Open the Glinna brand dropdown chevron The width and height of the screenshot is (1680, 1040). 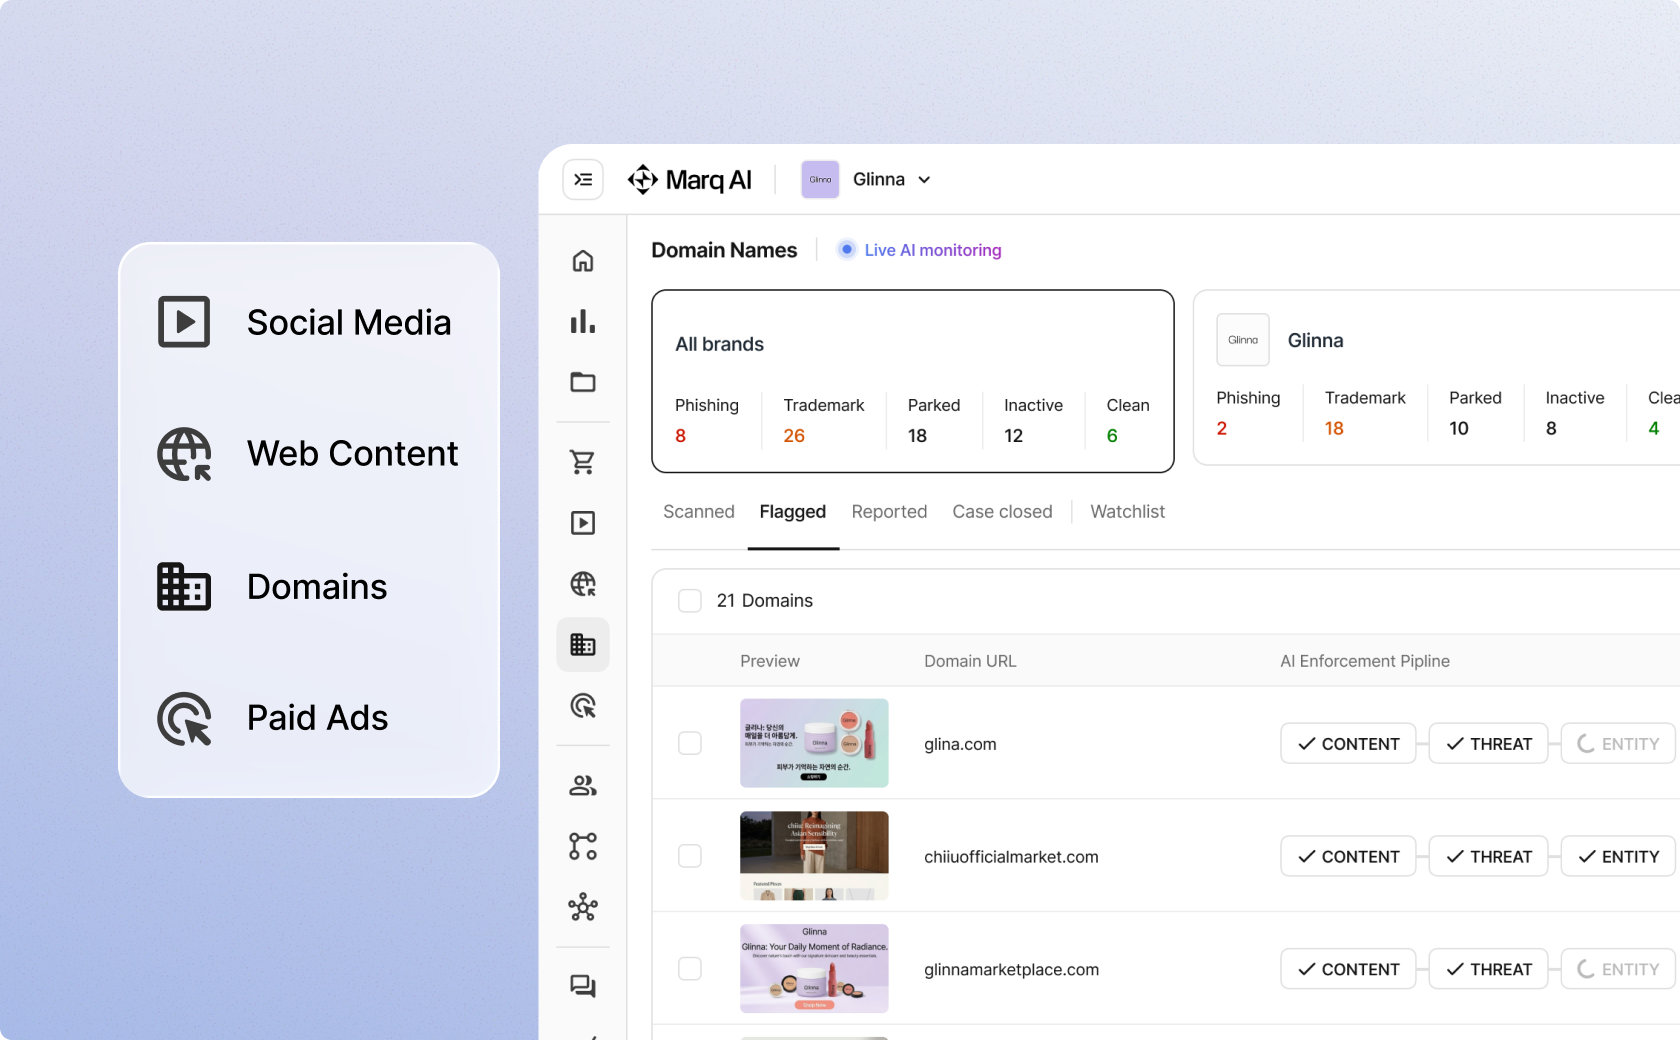point(924,180)
